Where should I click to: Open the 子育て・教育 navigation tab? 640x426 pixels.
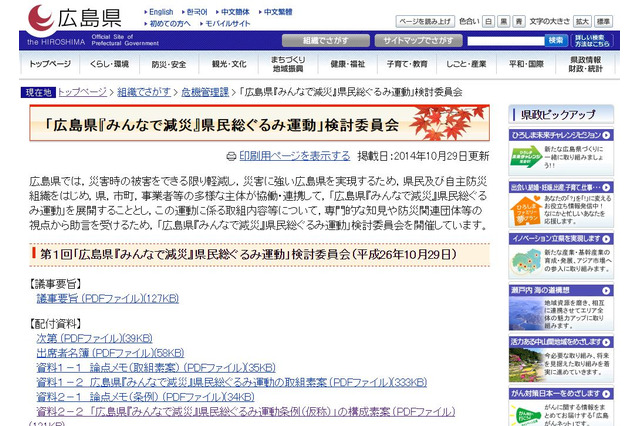point(406,64)
